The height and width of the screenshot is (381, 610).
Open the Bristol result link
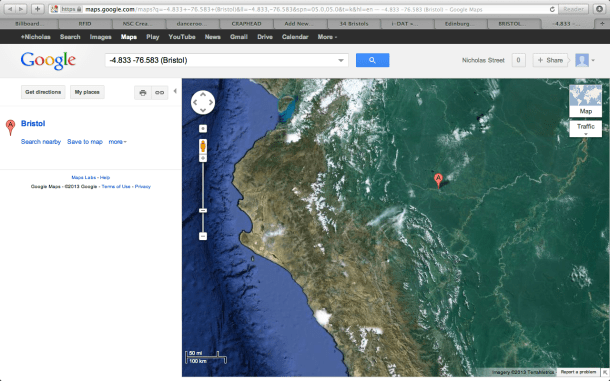pos(33,123)
